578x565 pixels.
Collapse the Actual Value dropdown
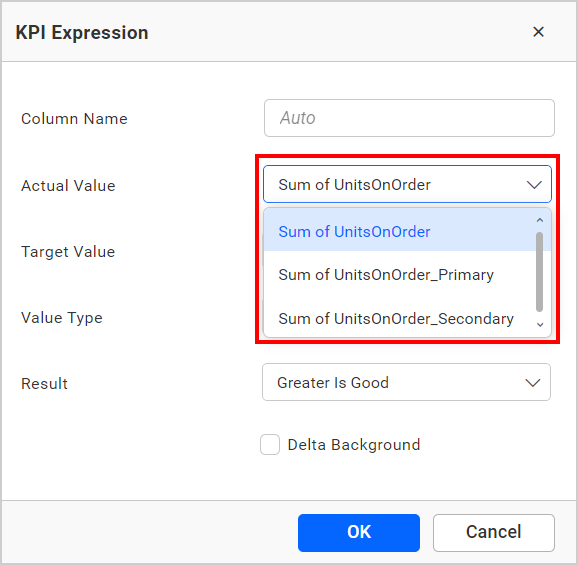[534, 184]
